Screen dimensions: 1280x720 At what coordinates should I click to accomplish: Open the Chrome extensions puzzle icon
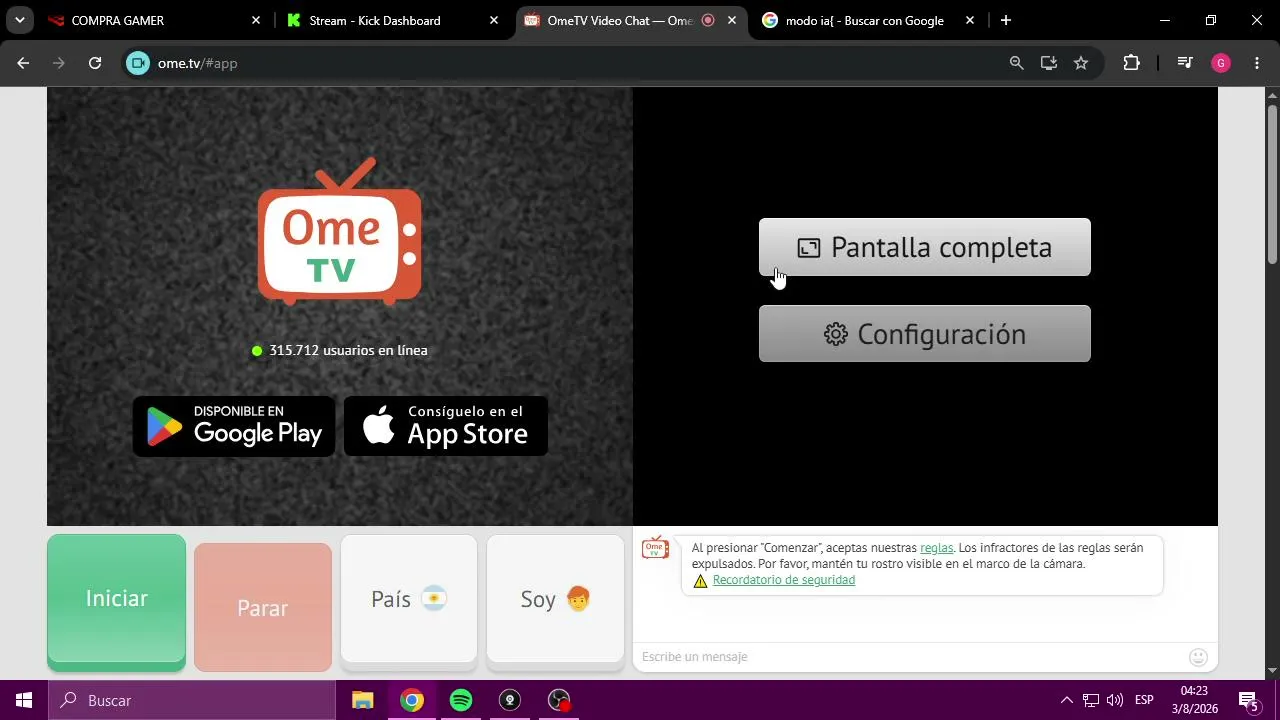[1131, 63]
